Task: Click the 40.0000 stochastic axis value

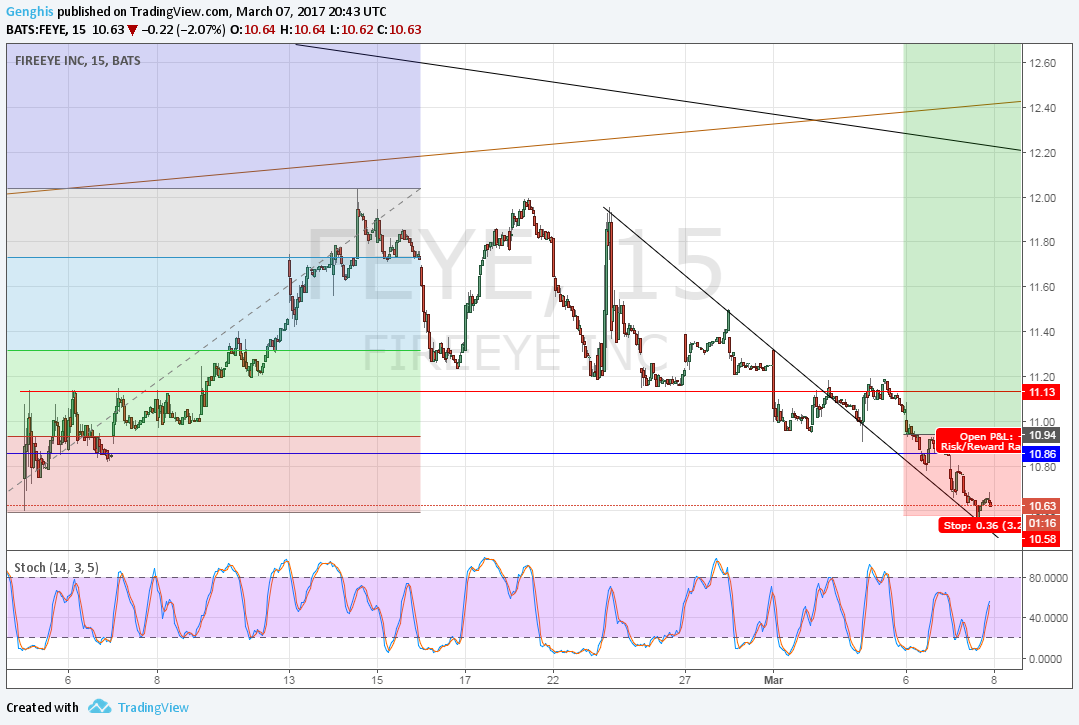Action: coord(1049,618)
